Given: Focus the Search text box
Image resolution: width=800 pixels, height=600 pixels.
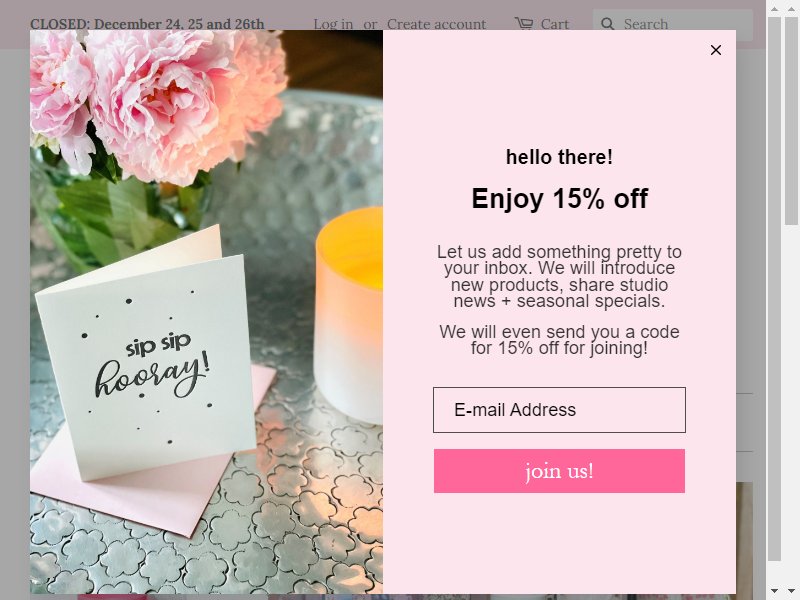Looking at the screenshot, I should [x=672, y=24].
